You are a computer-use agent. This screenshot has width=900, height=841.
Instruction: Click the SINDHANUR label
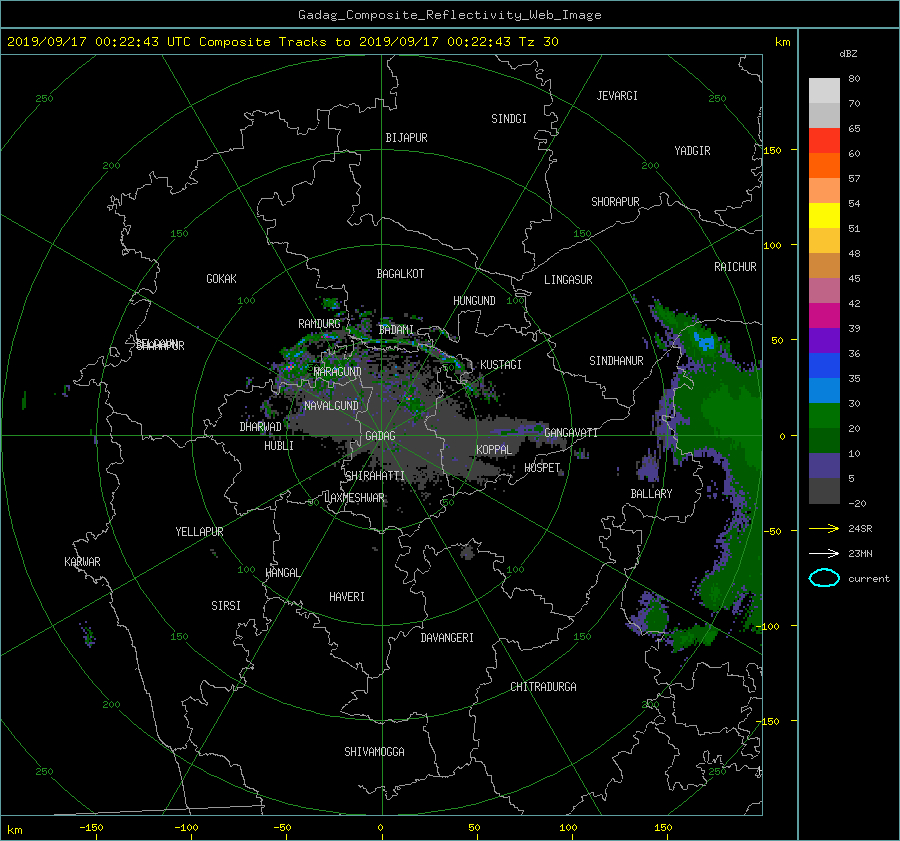click(616, 361)
